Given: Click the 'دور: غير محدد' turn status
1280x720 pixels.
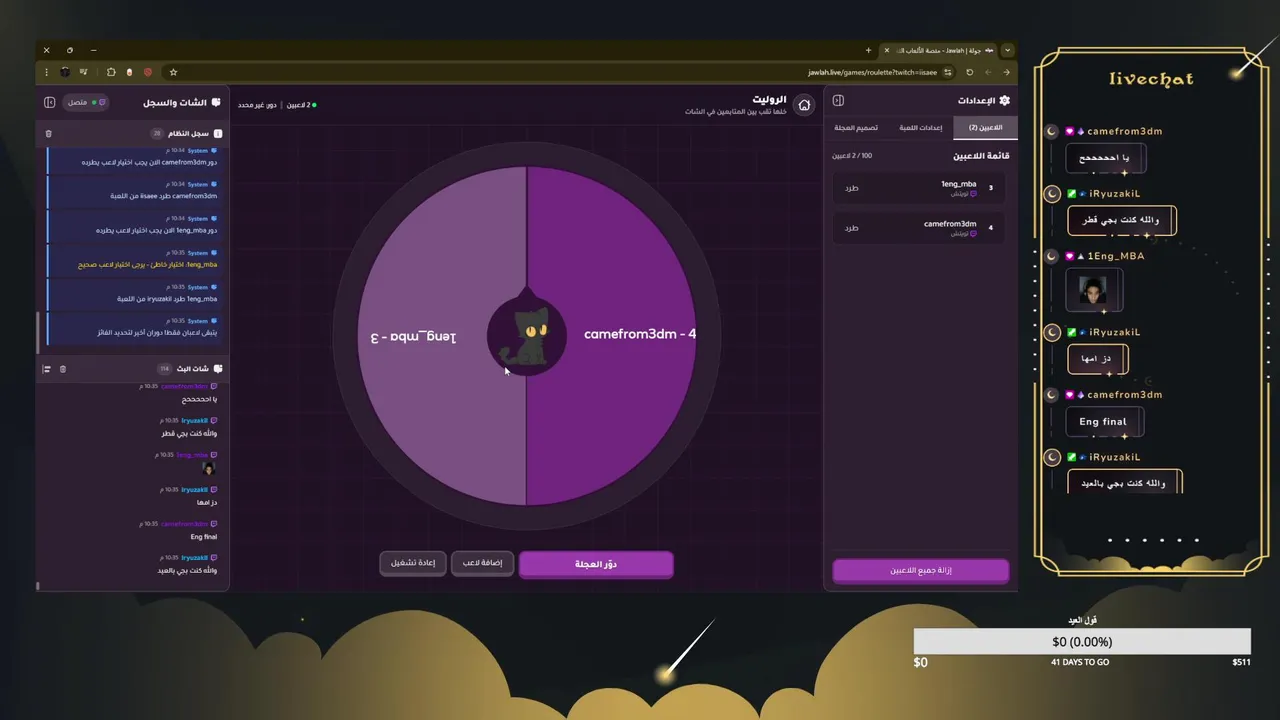Looking at the screenshot, I should pos(257,105).
